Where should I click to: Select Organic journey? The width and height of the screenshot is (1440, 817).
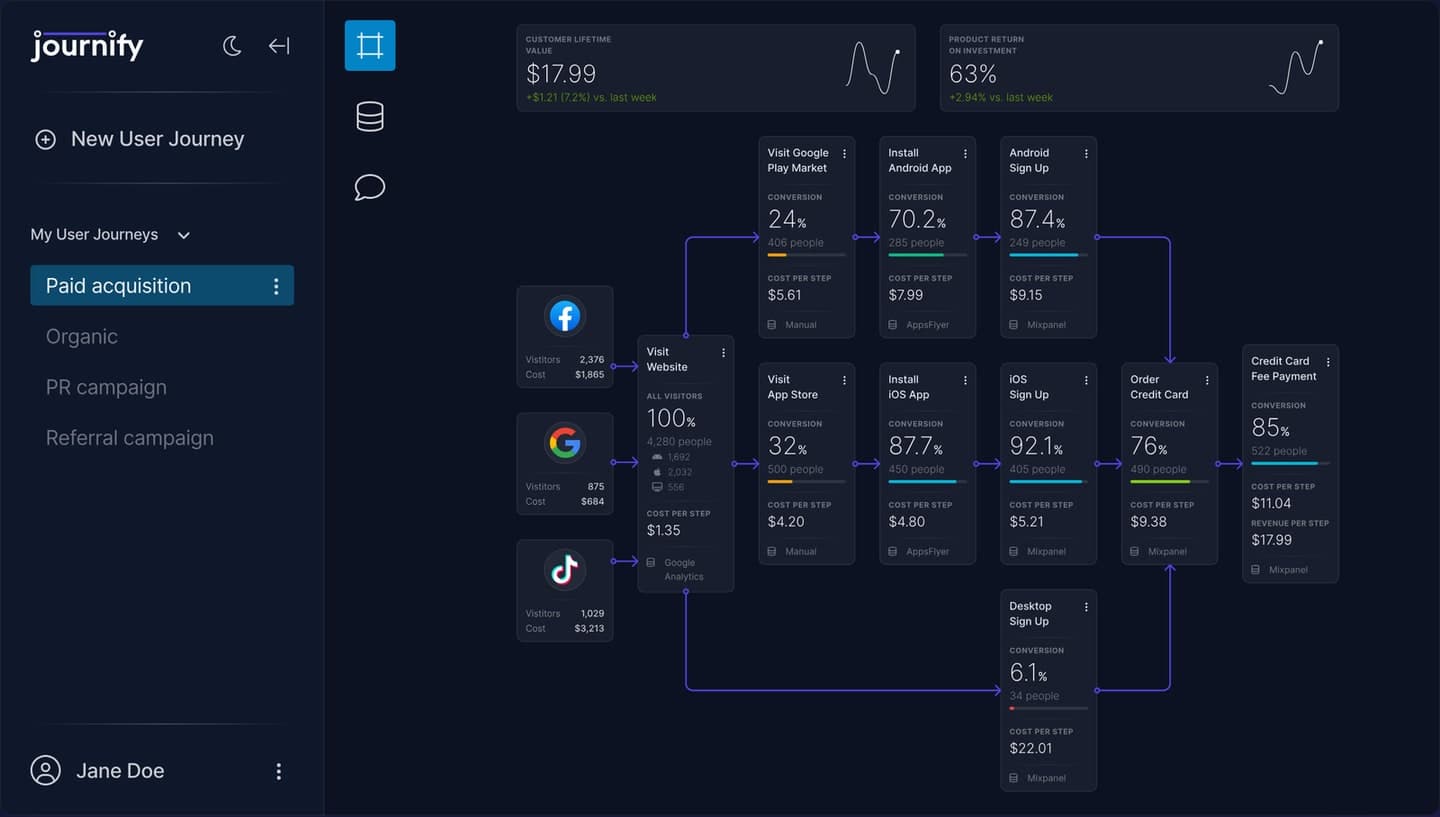click(x=82, y=337)
